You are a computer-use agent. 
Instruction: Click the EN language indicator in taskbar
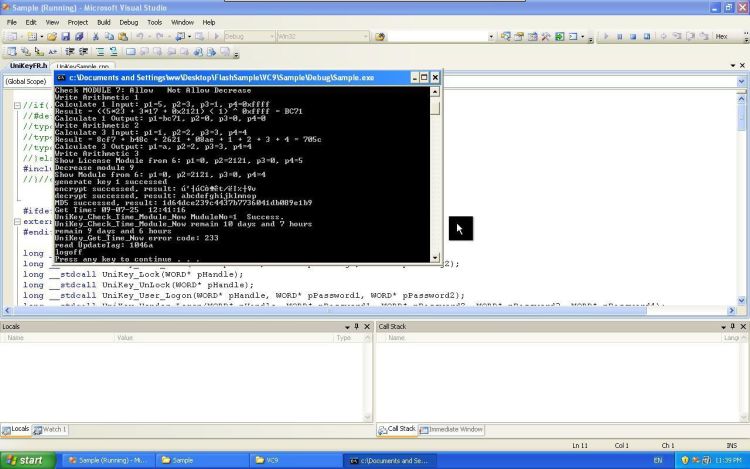coord(658,460)
